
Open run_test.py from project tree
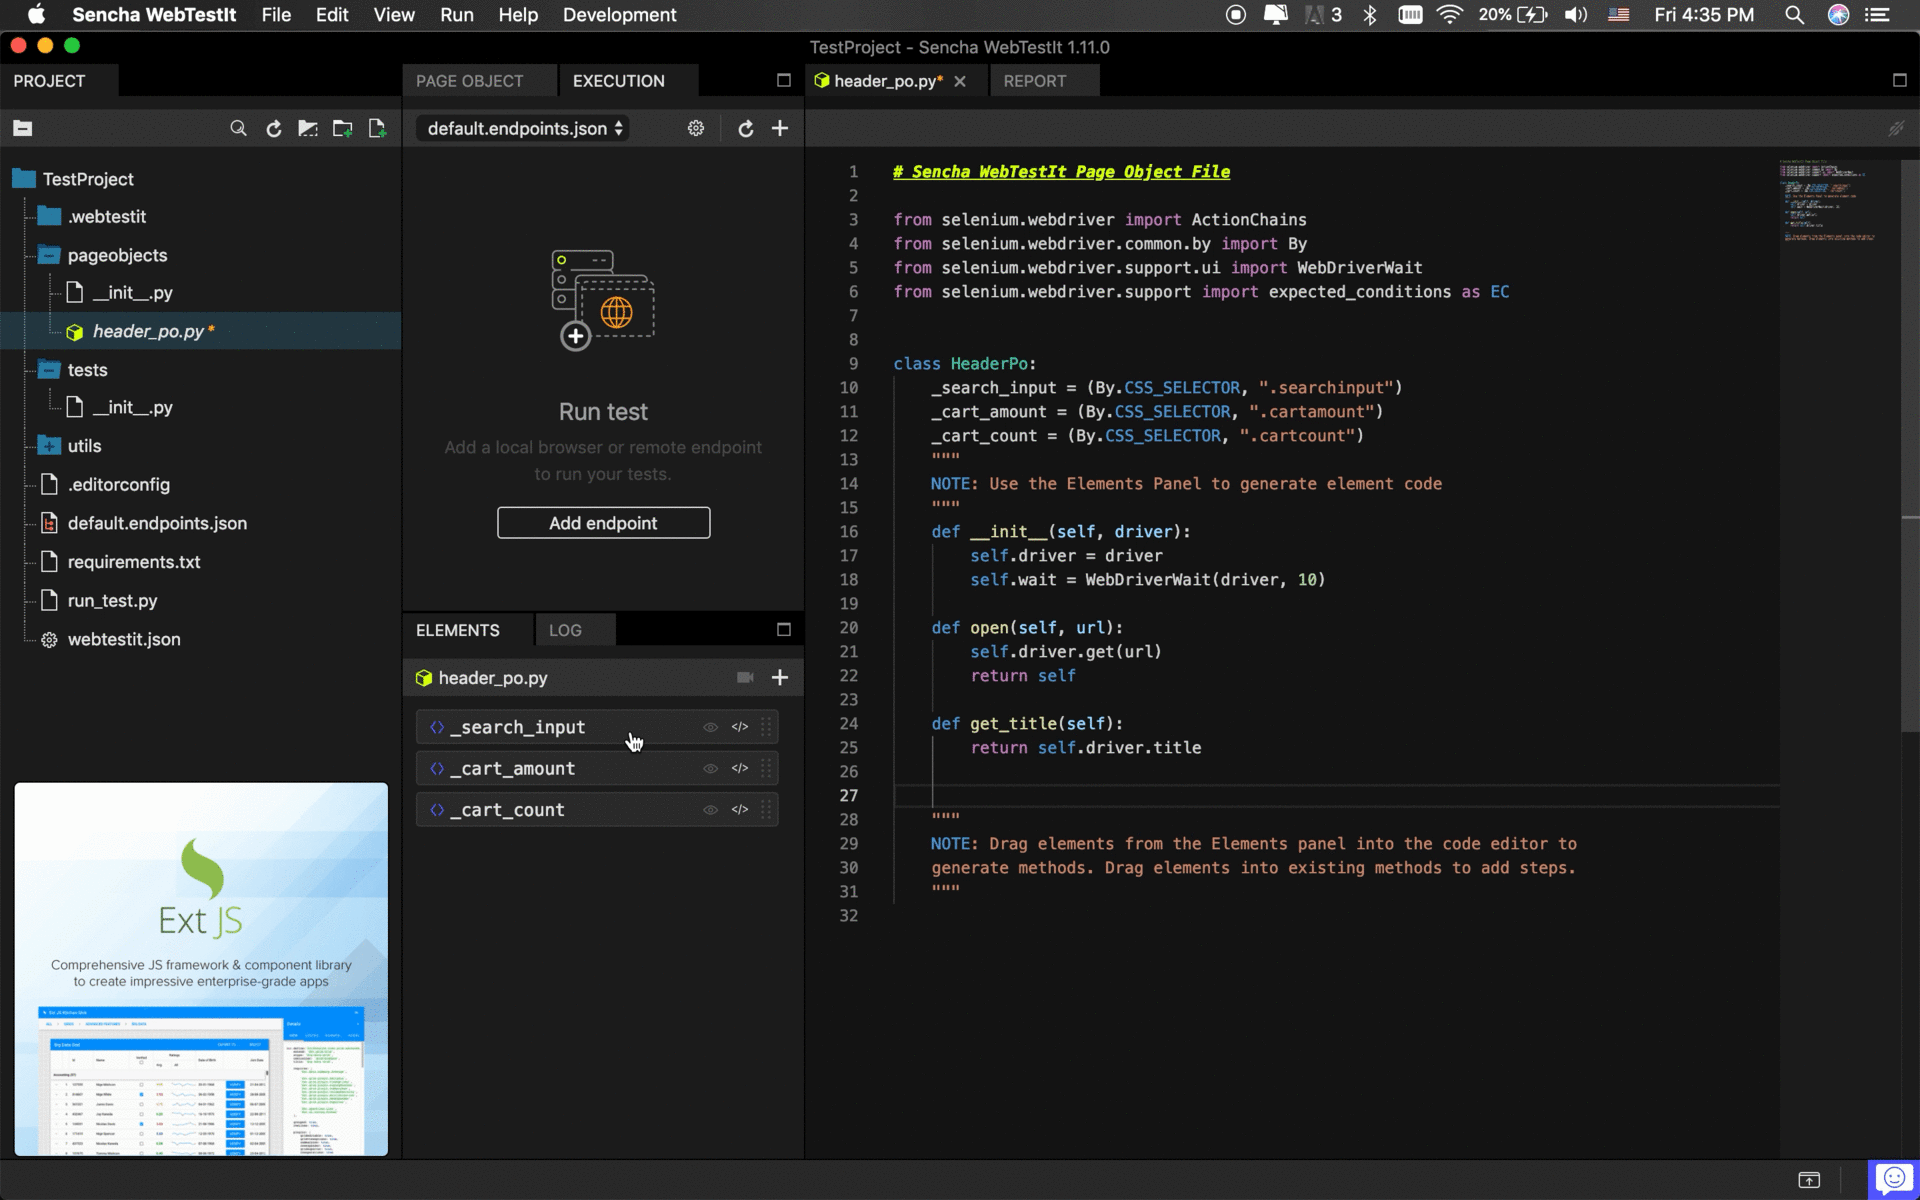(x=112, y=601)
